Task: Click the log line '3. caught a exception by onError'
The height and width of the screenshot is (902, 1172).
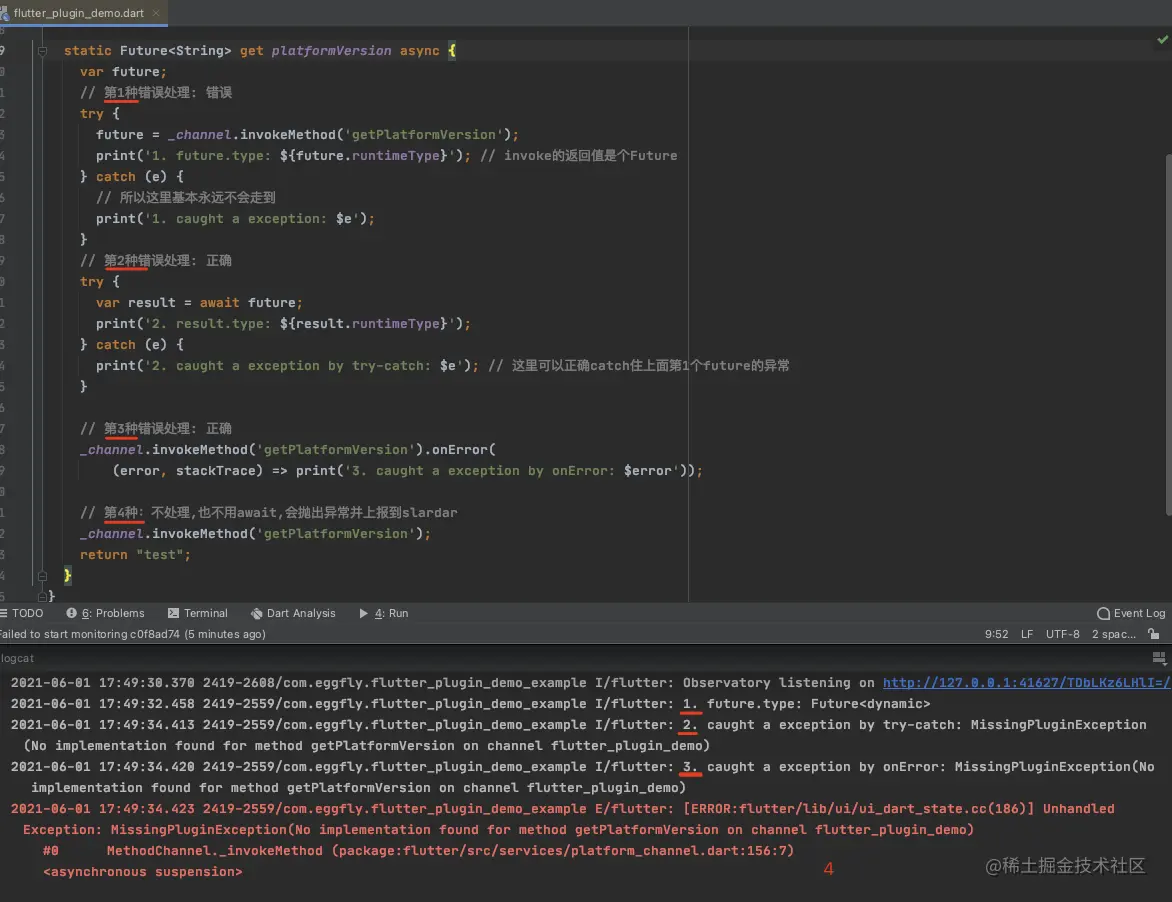Action: [582, 777]
